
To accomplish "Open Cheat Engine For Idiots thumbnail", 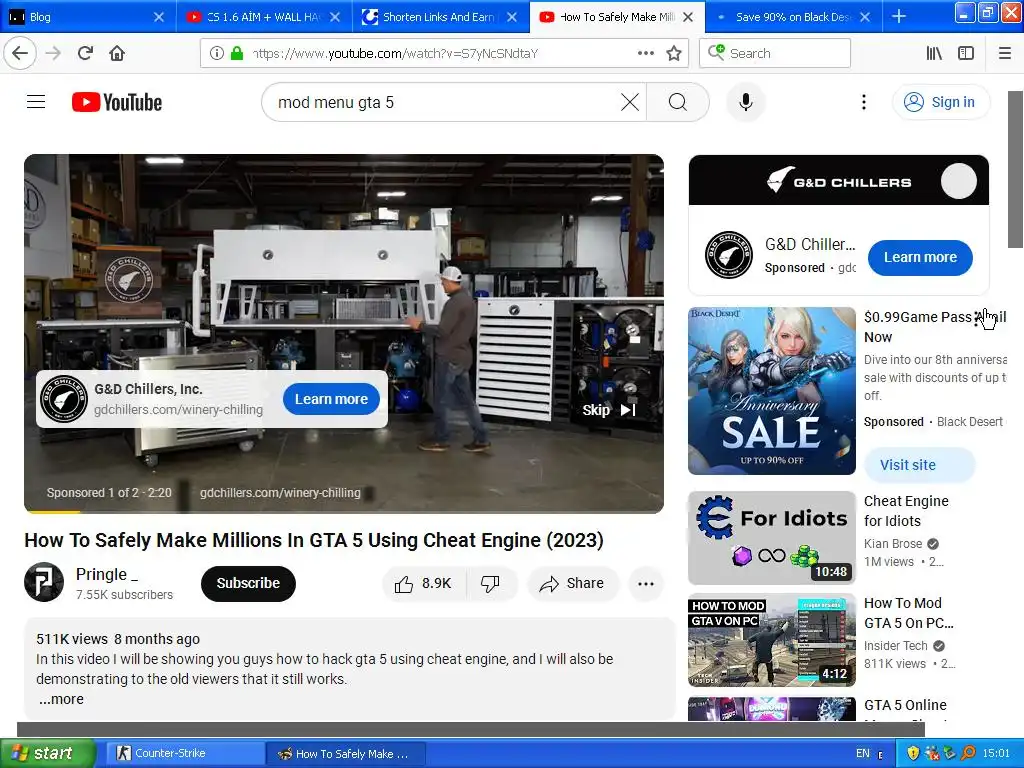I will 772,538.
